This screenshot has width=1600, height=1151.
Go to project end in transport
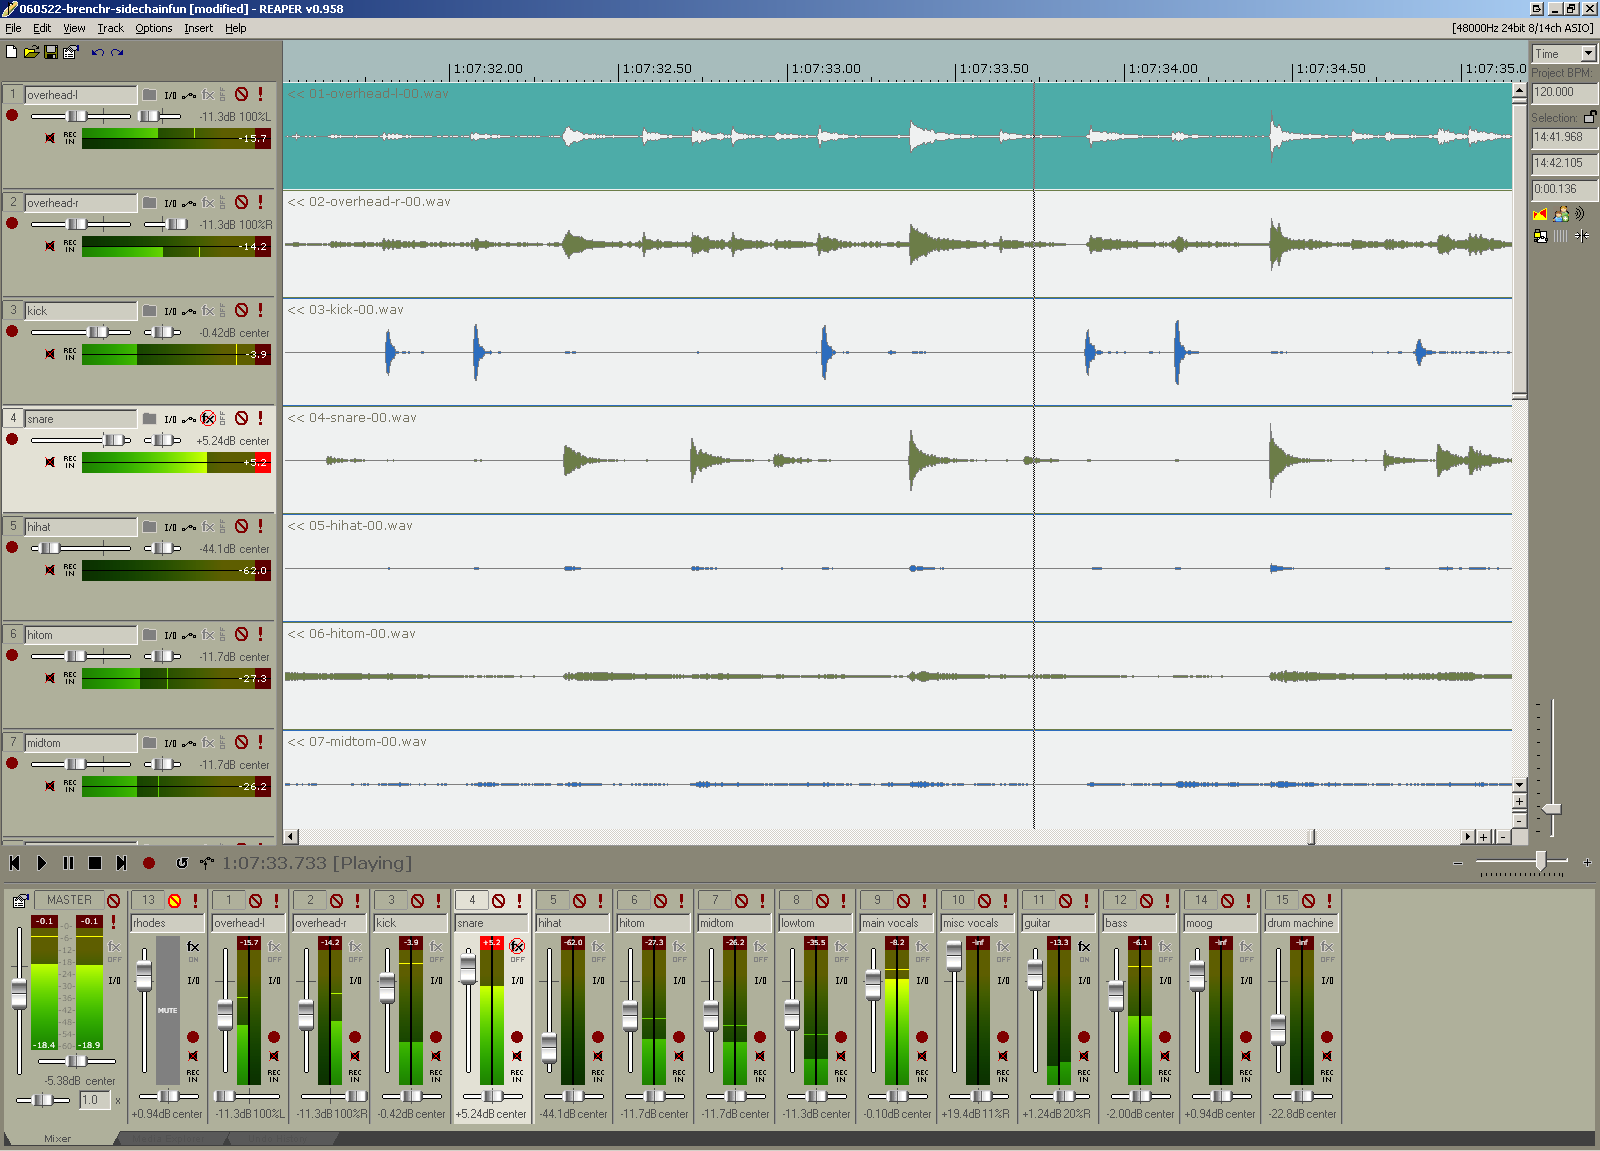[121, 863]
